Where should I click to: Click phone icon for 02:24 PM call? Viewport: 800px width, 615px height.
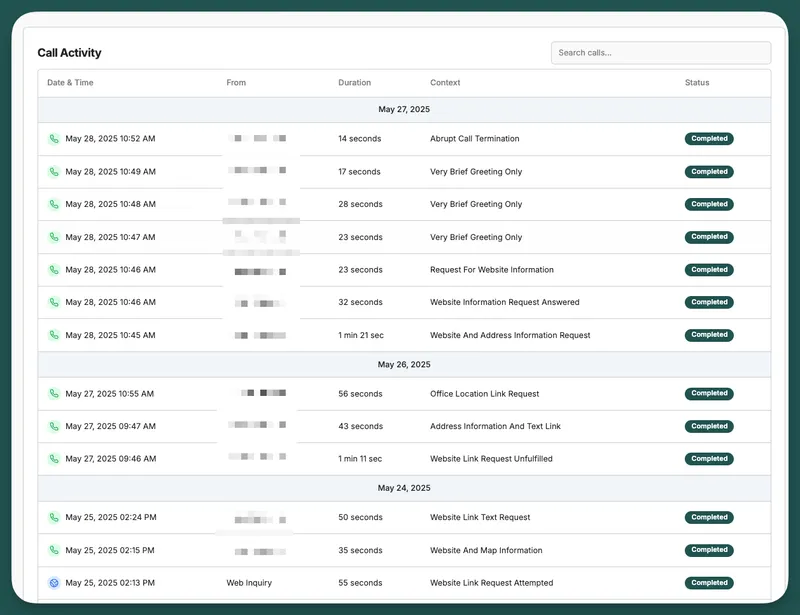(x=54, y=518)
